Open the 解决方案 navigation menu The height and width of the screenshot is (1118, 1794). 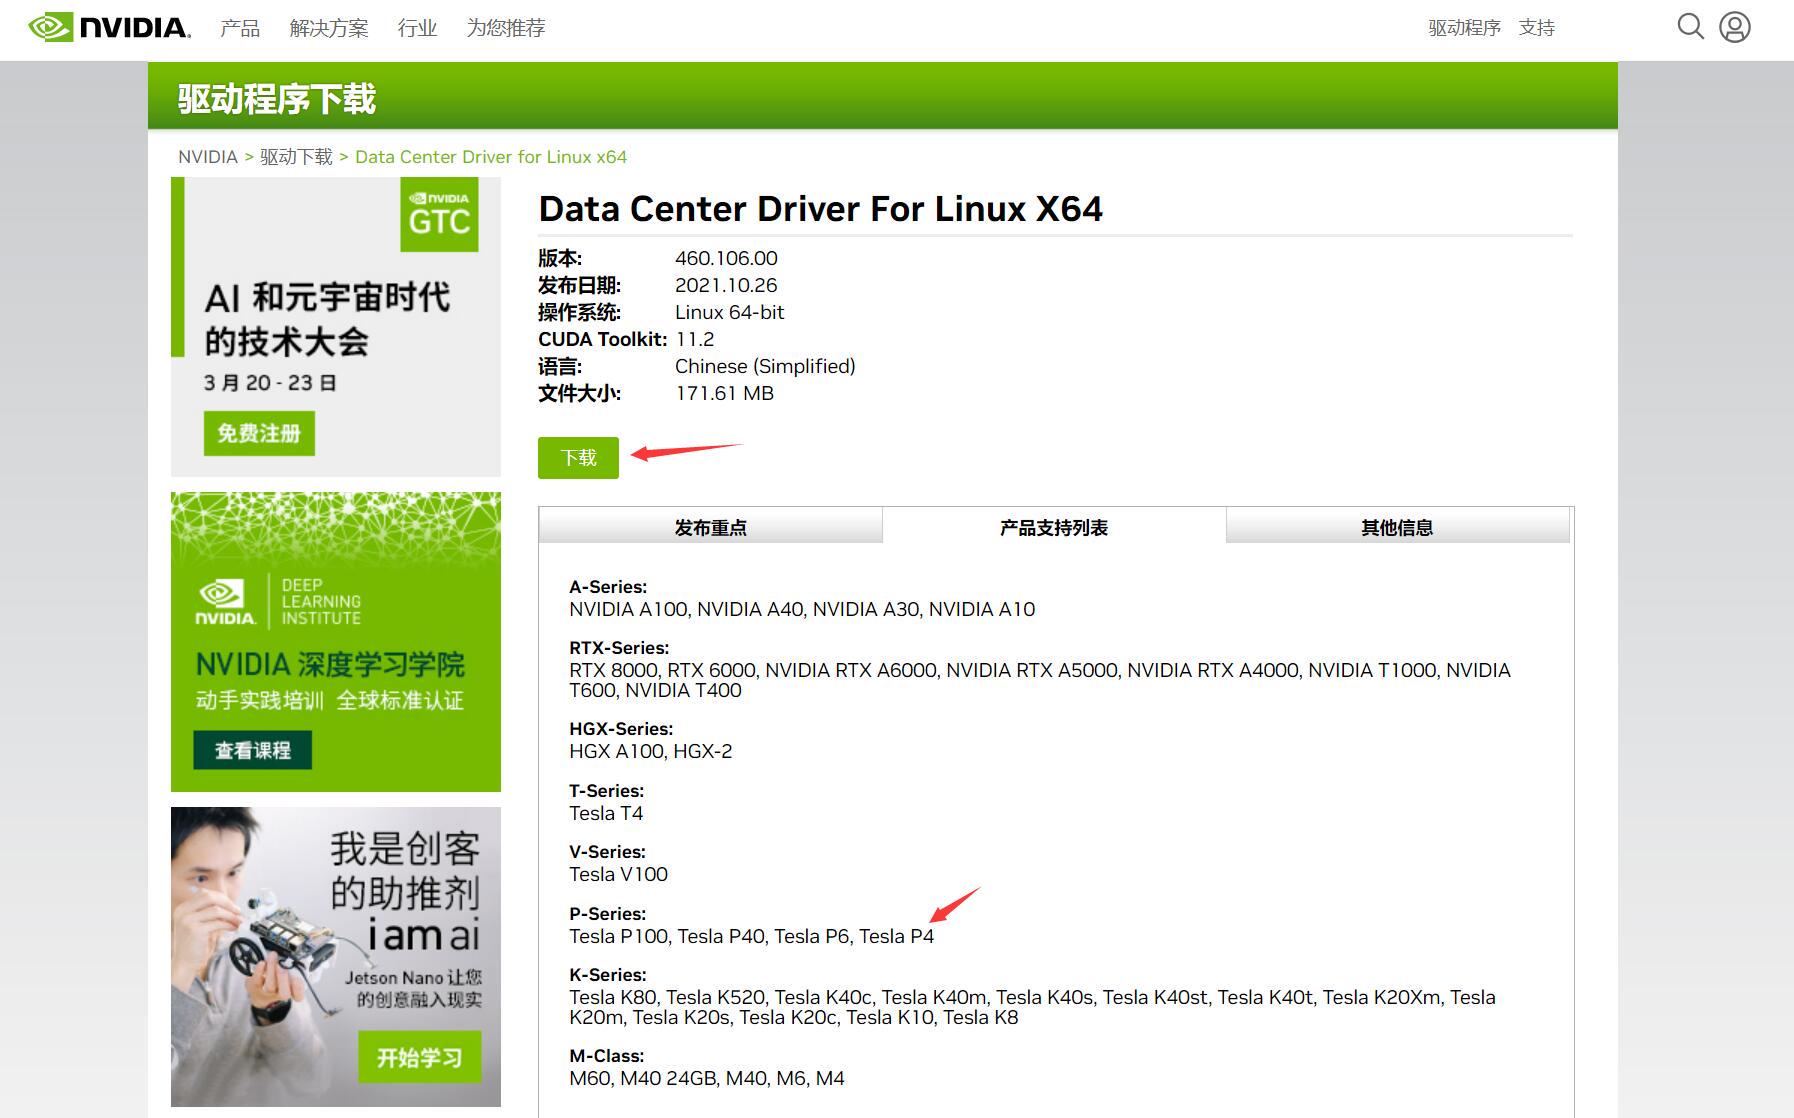[327, 28]
